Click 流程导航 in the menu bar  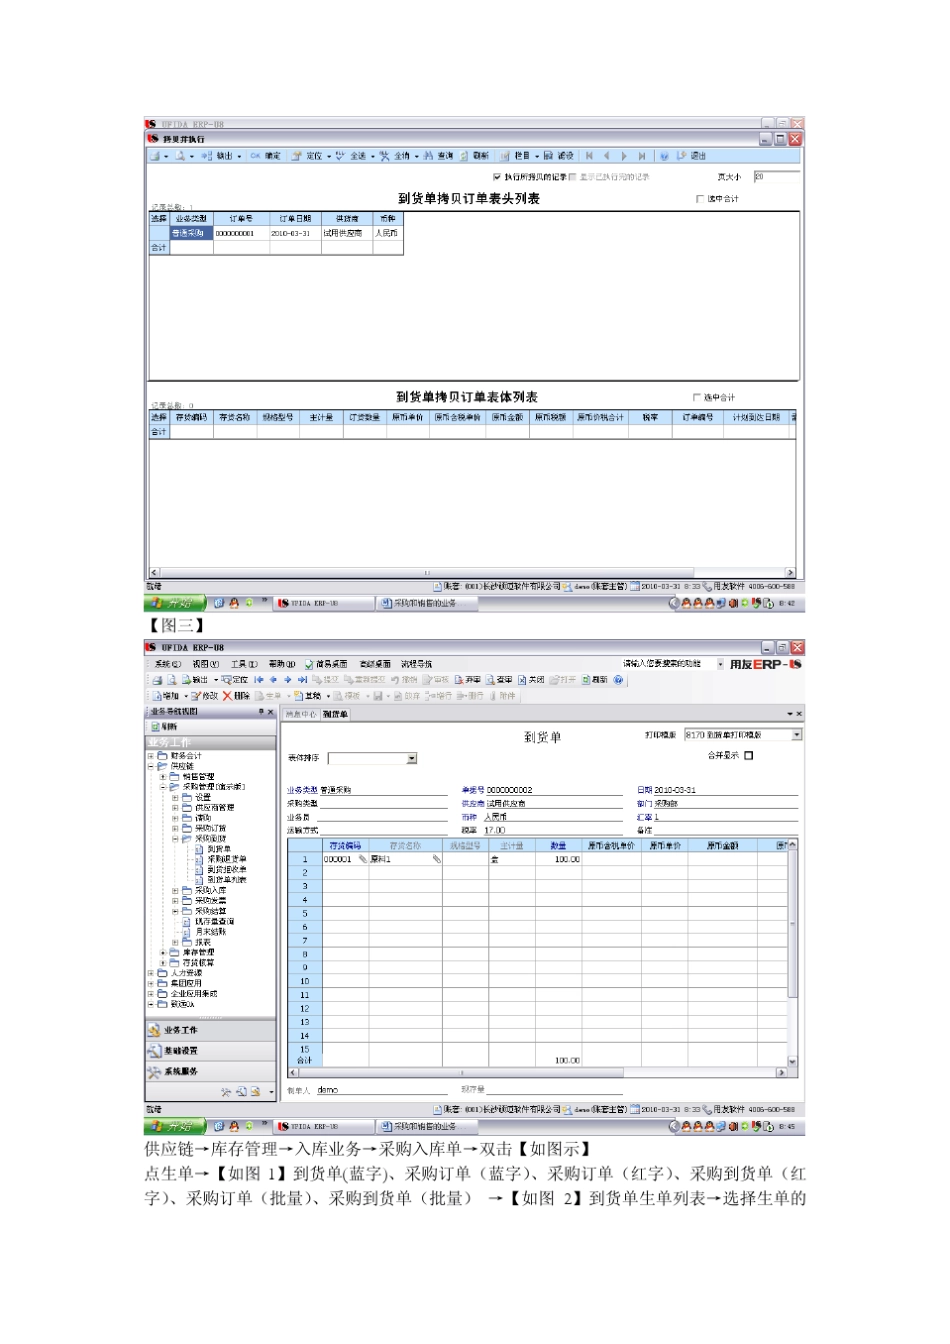[x=417, y=664]
